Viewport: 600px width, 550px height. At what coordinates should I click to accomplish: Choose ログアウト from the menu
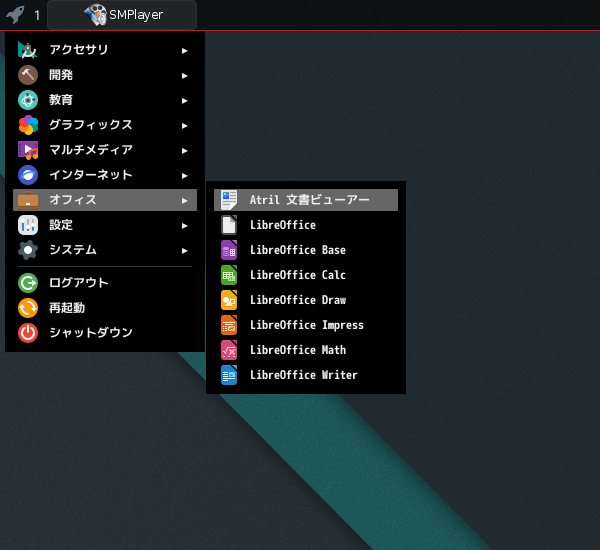105,283
